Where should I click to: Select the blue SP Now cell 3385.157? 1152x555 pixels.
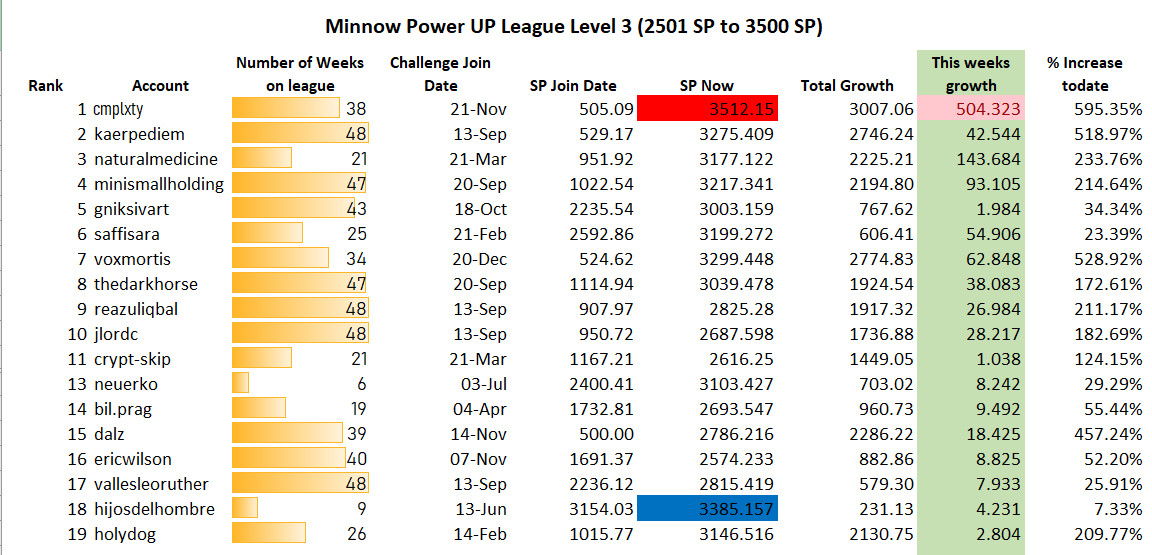pos(708,508)
